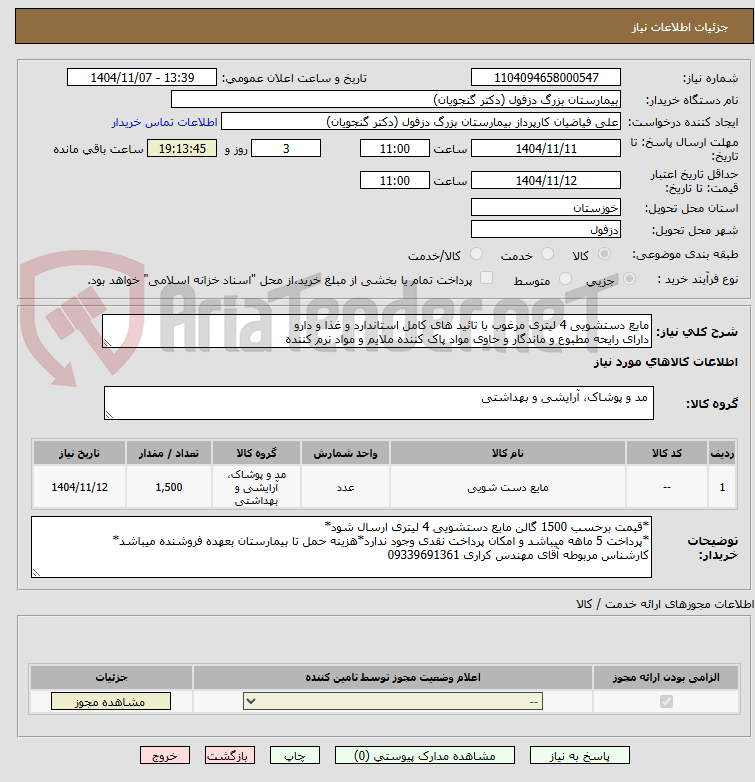
Task: Open the permit status dropdown
Action: [x=393, y=702]
